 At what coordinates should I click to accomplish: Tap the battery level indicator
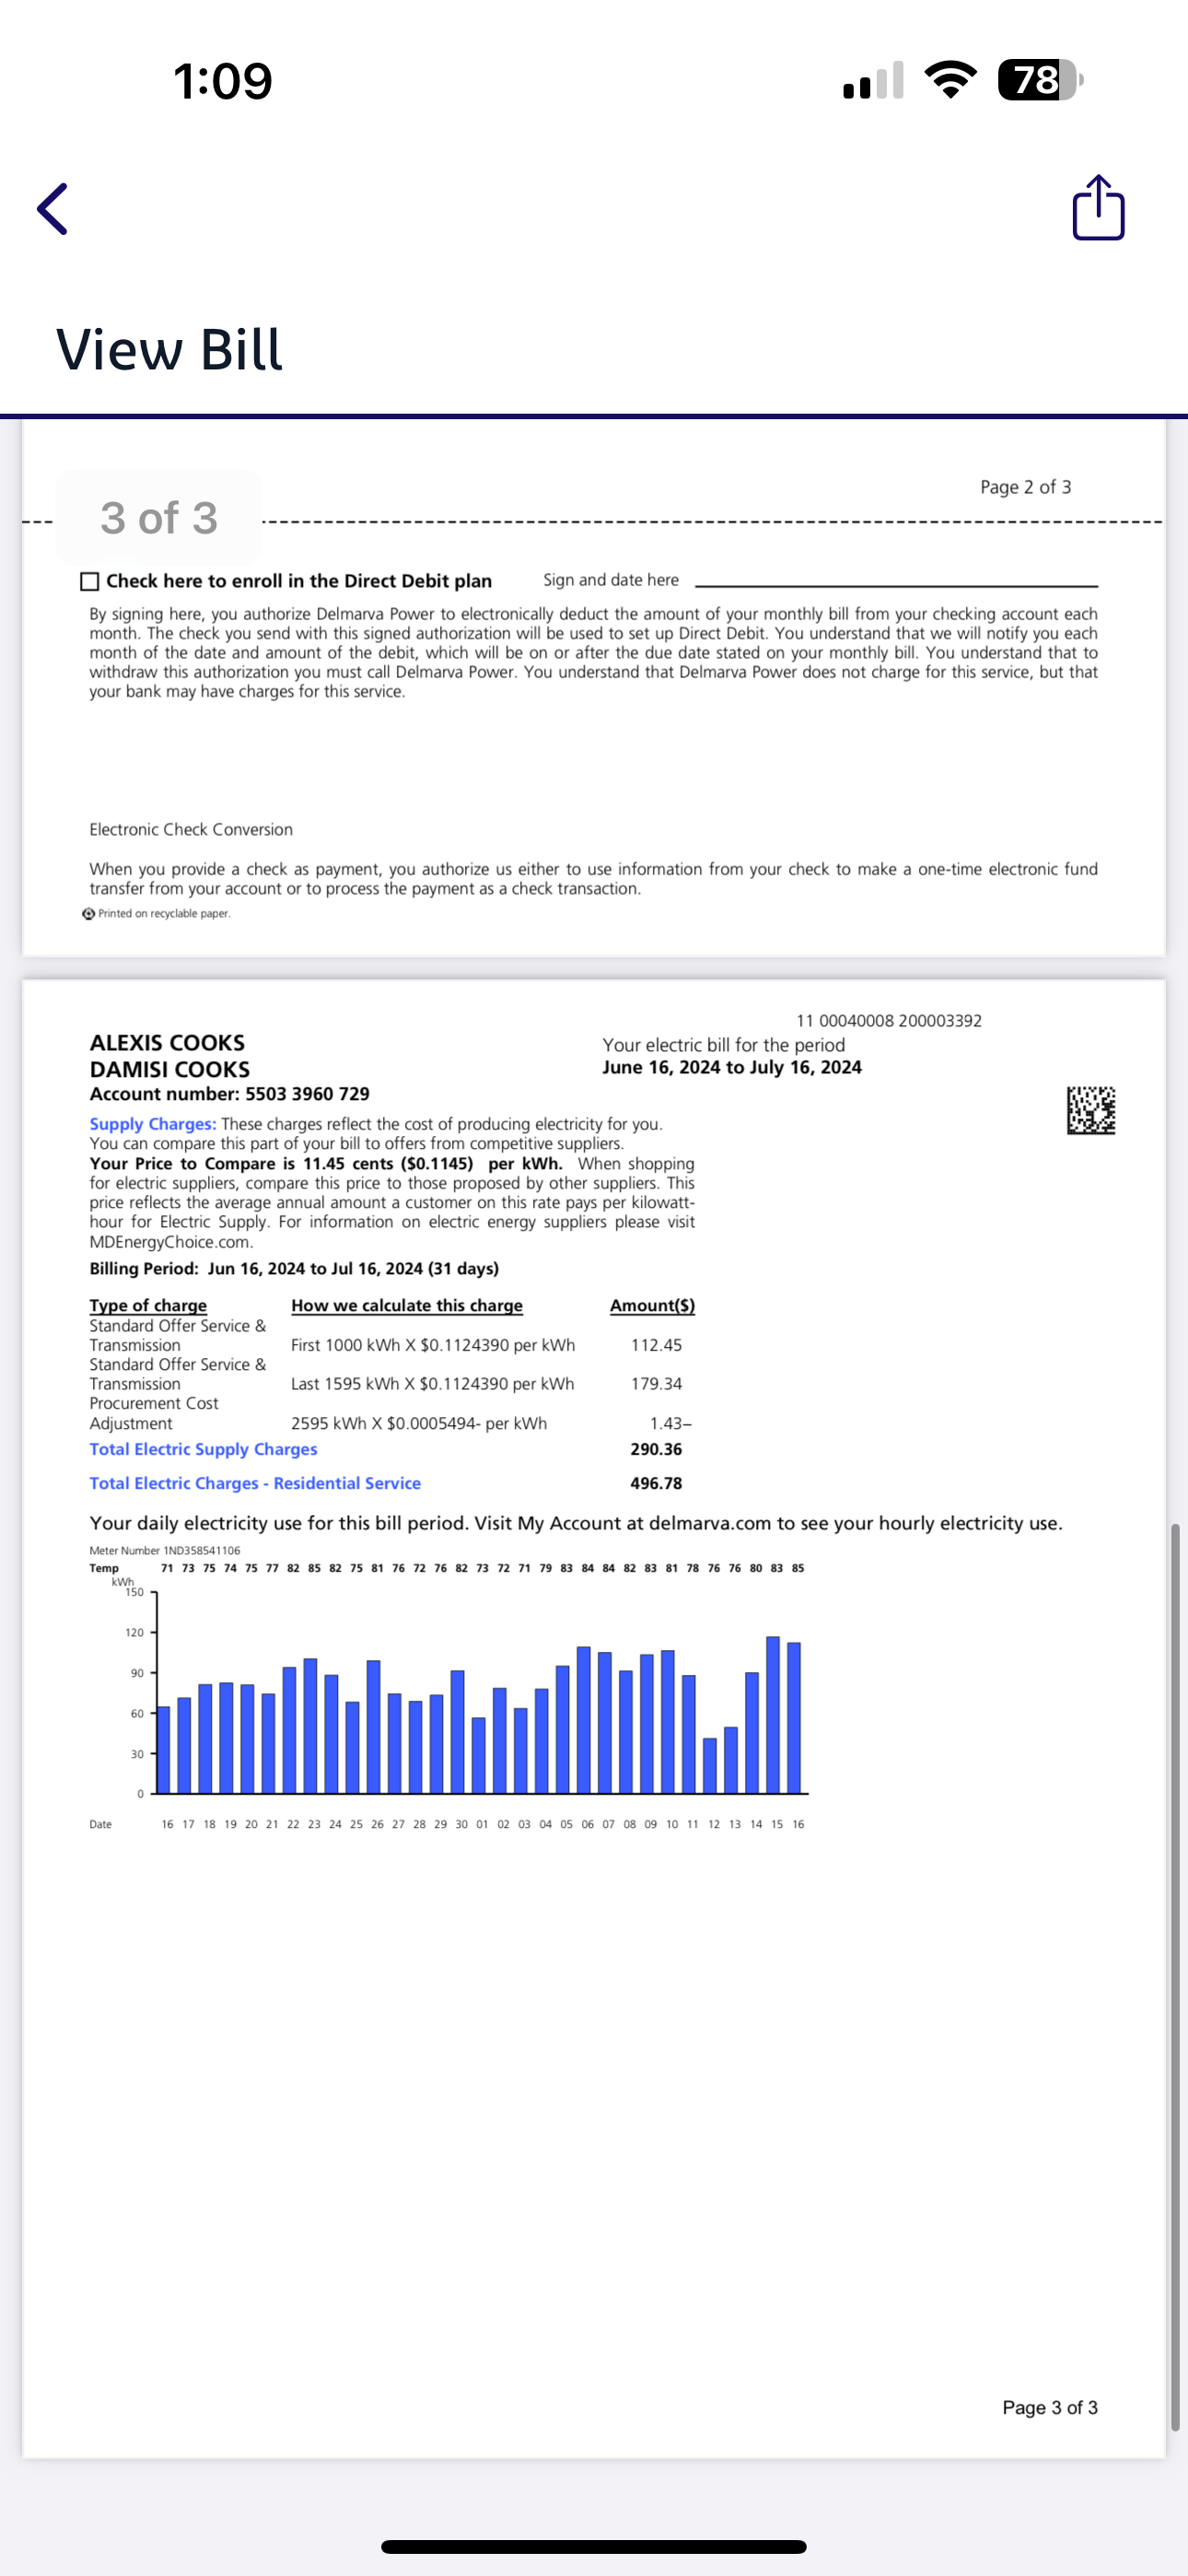tap(1039, 80)
